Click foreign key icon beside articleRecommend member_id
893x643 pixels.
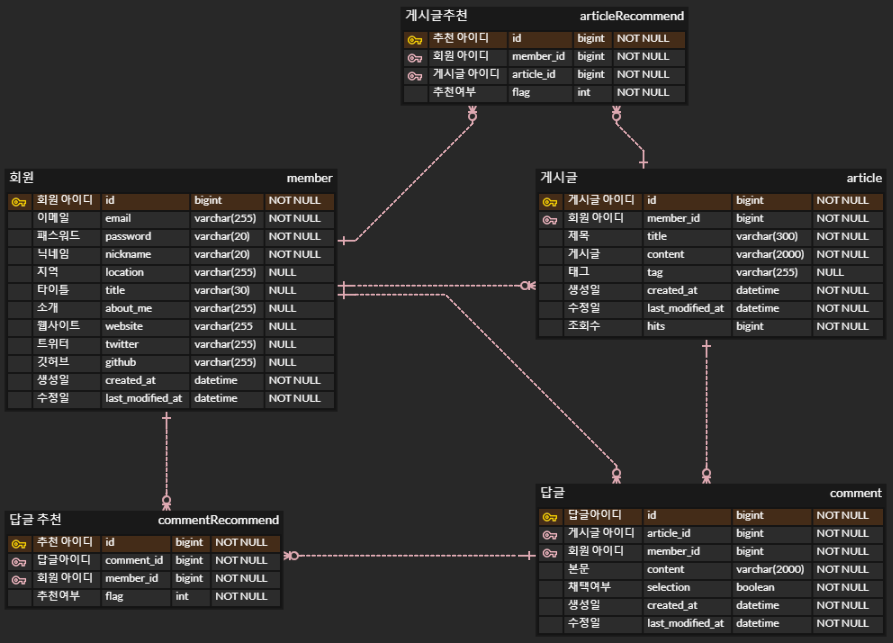[x=415, y=58]
